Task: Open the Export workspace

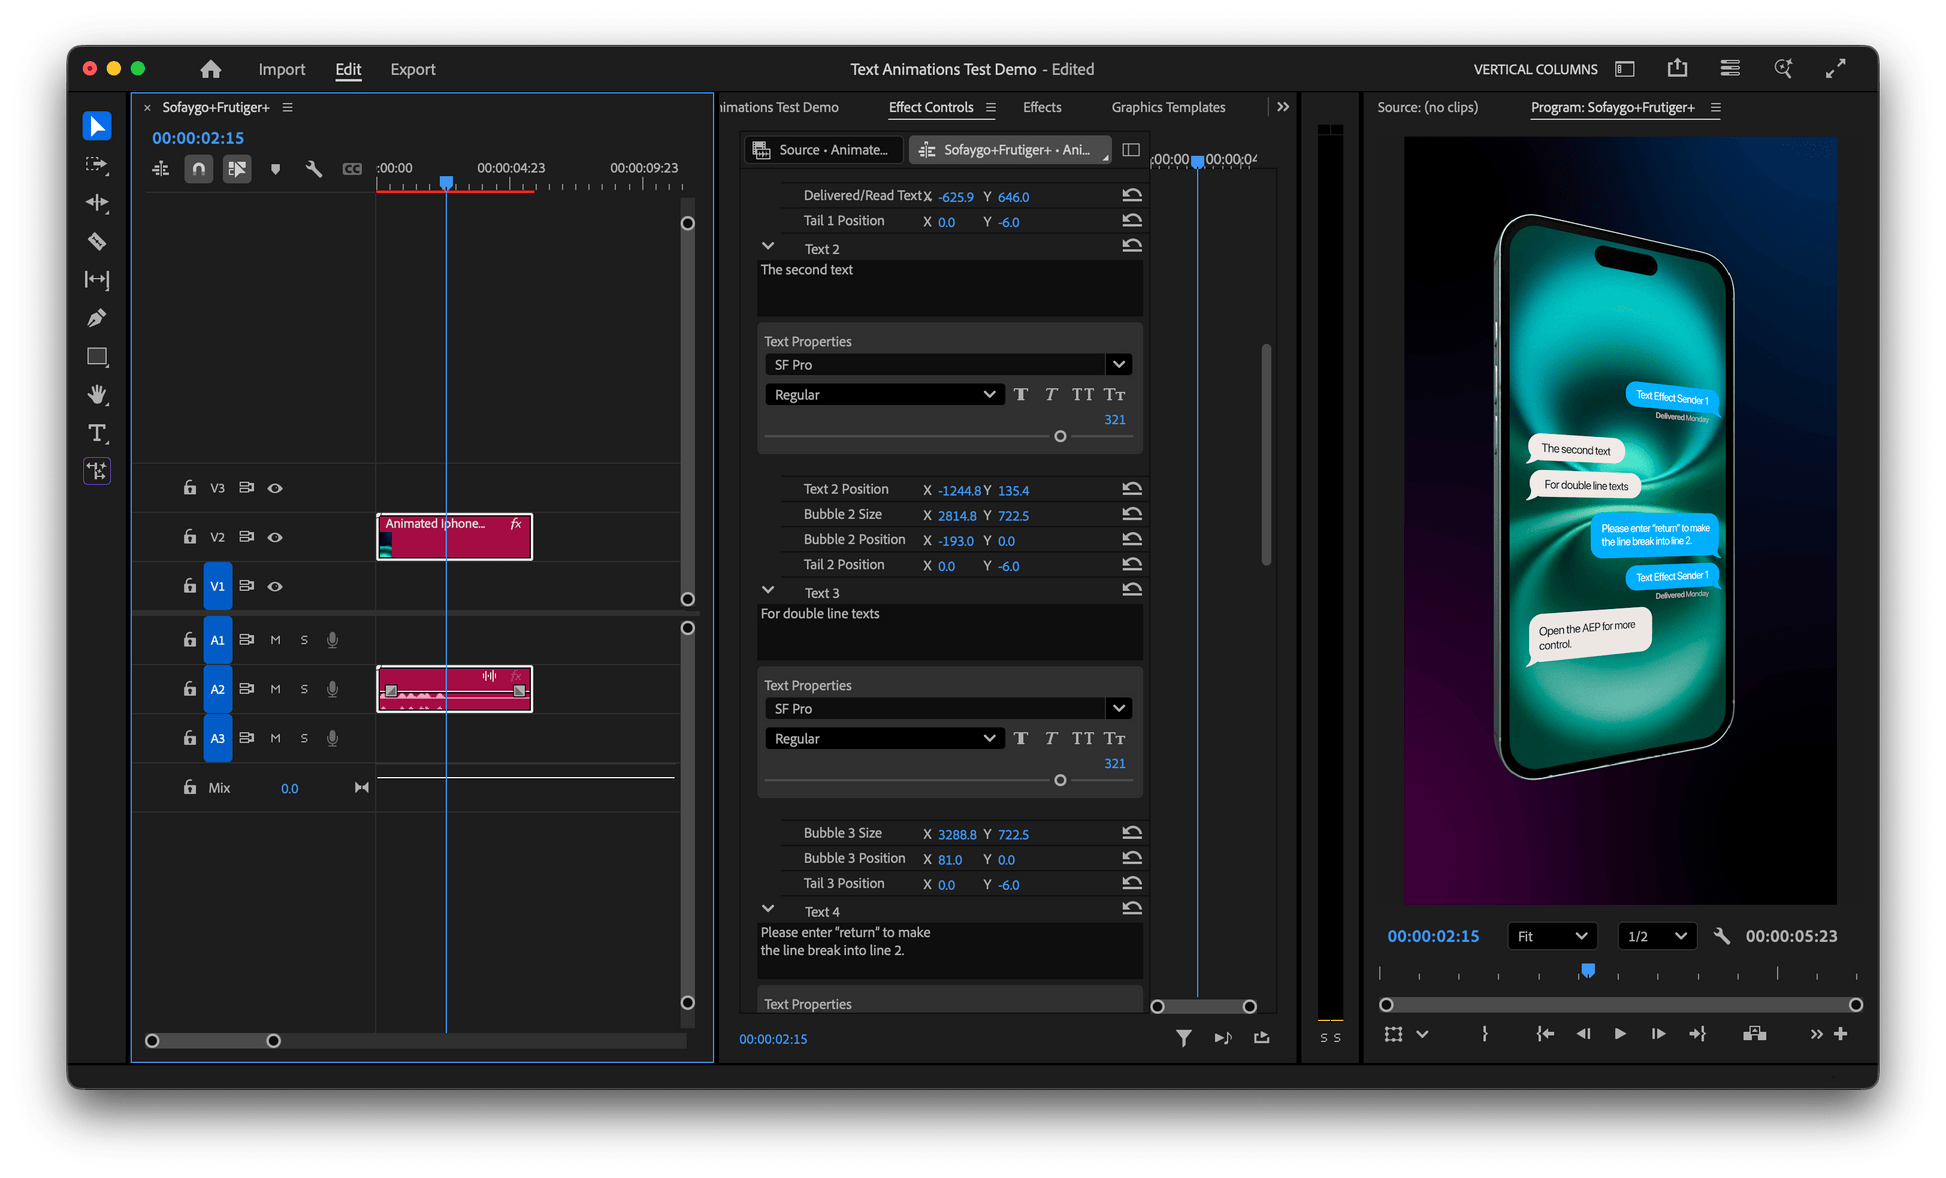Action: point(412,69)
